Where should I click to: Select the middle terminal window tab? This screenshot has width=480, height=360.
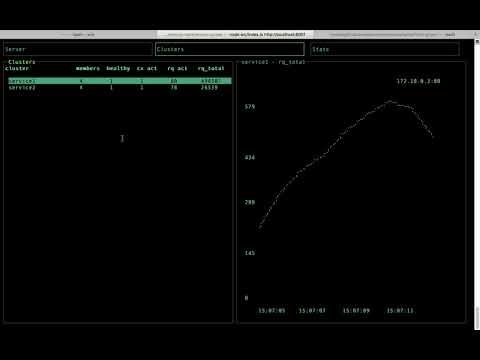tap(235, 34)
